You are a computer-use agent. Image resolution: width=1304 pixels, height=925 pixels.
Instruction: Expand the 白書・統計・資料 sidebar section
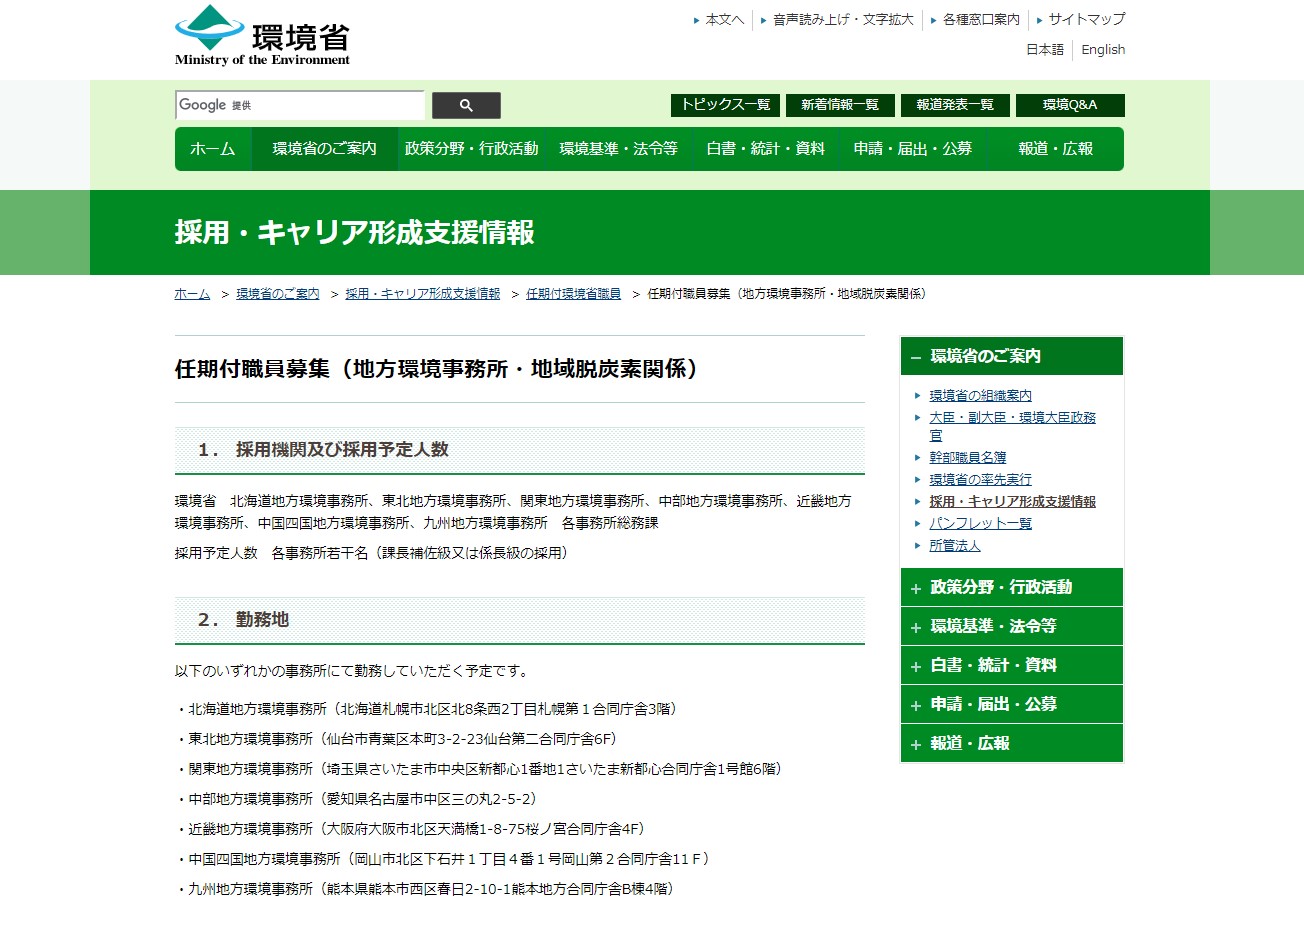[1011, 665]
